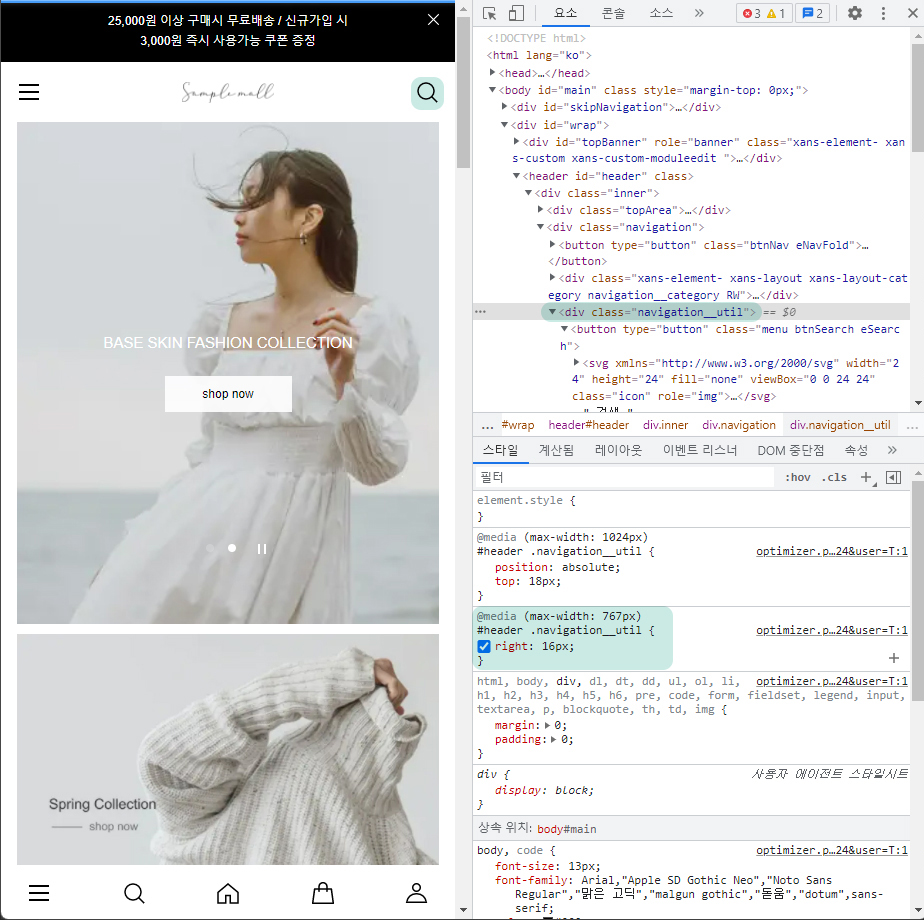The height and width of the screenshot is (920, 924).
Task: Click the styles pane vertical scrollbar
Action: tap(918, 591)
